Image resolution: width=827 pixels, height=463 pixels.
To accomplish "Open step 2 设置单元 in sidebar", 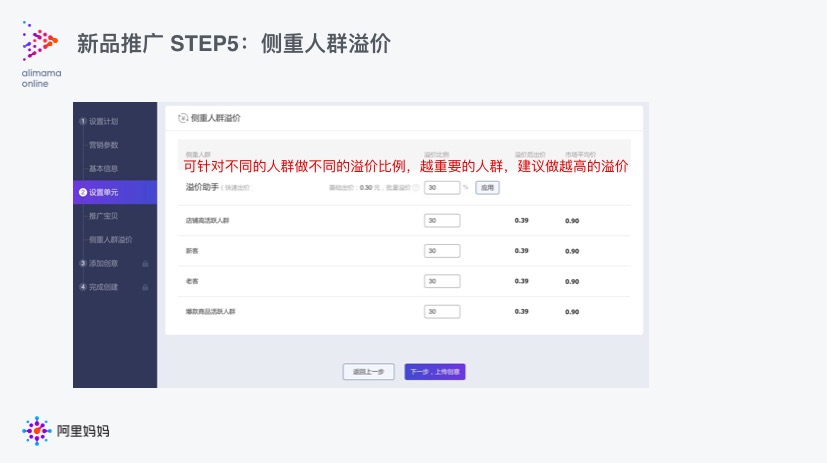I will (115, 192).
